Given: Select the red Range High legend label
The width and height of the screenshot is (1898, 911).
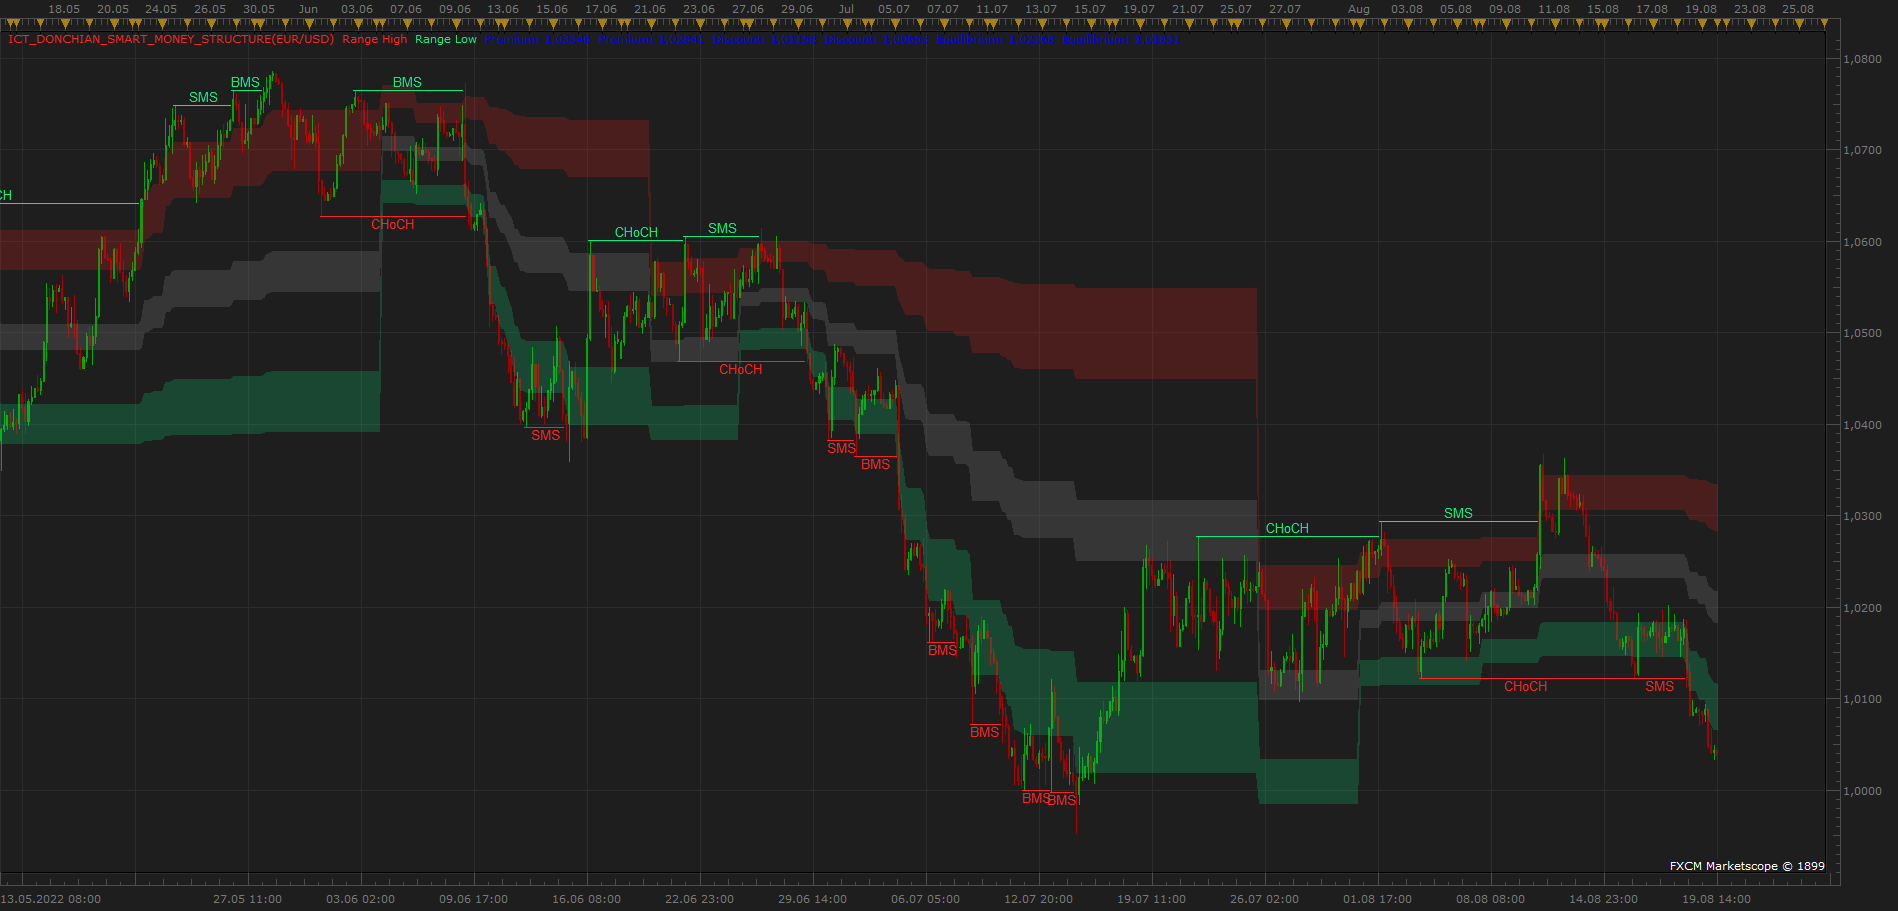Looking at the screenshot, I should pos(375,39).
